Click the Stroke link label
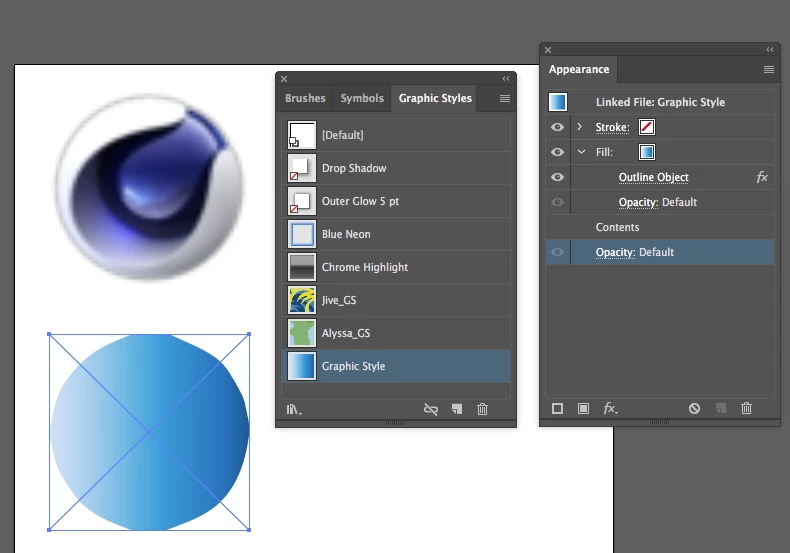The width and height of the screenshot is (790, 553). tap(613, 127)
